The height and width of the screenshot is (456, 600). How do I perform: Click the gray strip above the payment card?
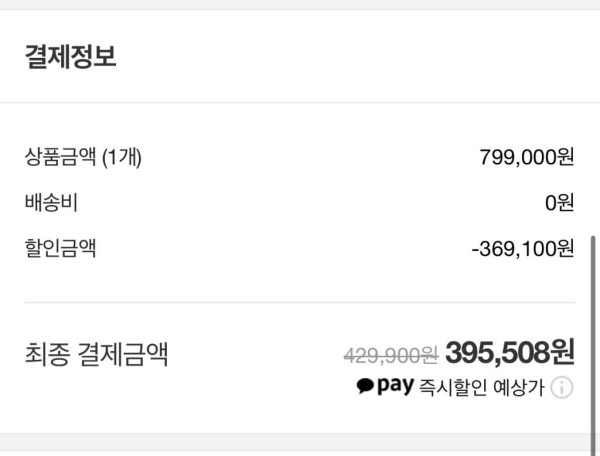300,4
